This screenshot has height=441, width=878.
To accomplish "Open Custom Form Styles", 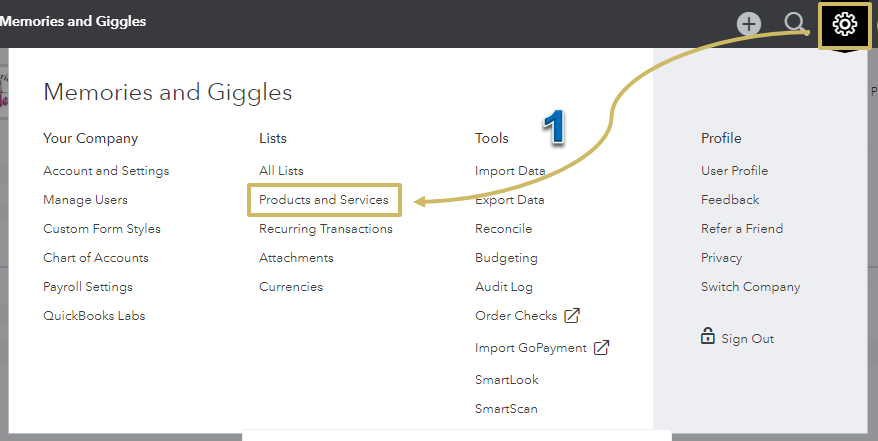I will point(102,229).
